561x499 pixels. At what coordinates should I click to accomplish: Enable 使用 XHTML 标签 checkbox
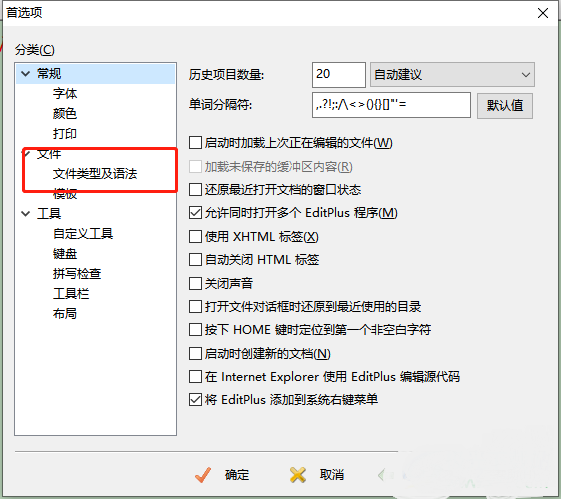pyautogui.click(x=195, y=236)
